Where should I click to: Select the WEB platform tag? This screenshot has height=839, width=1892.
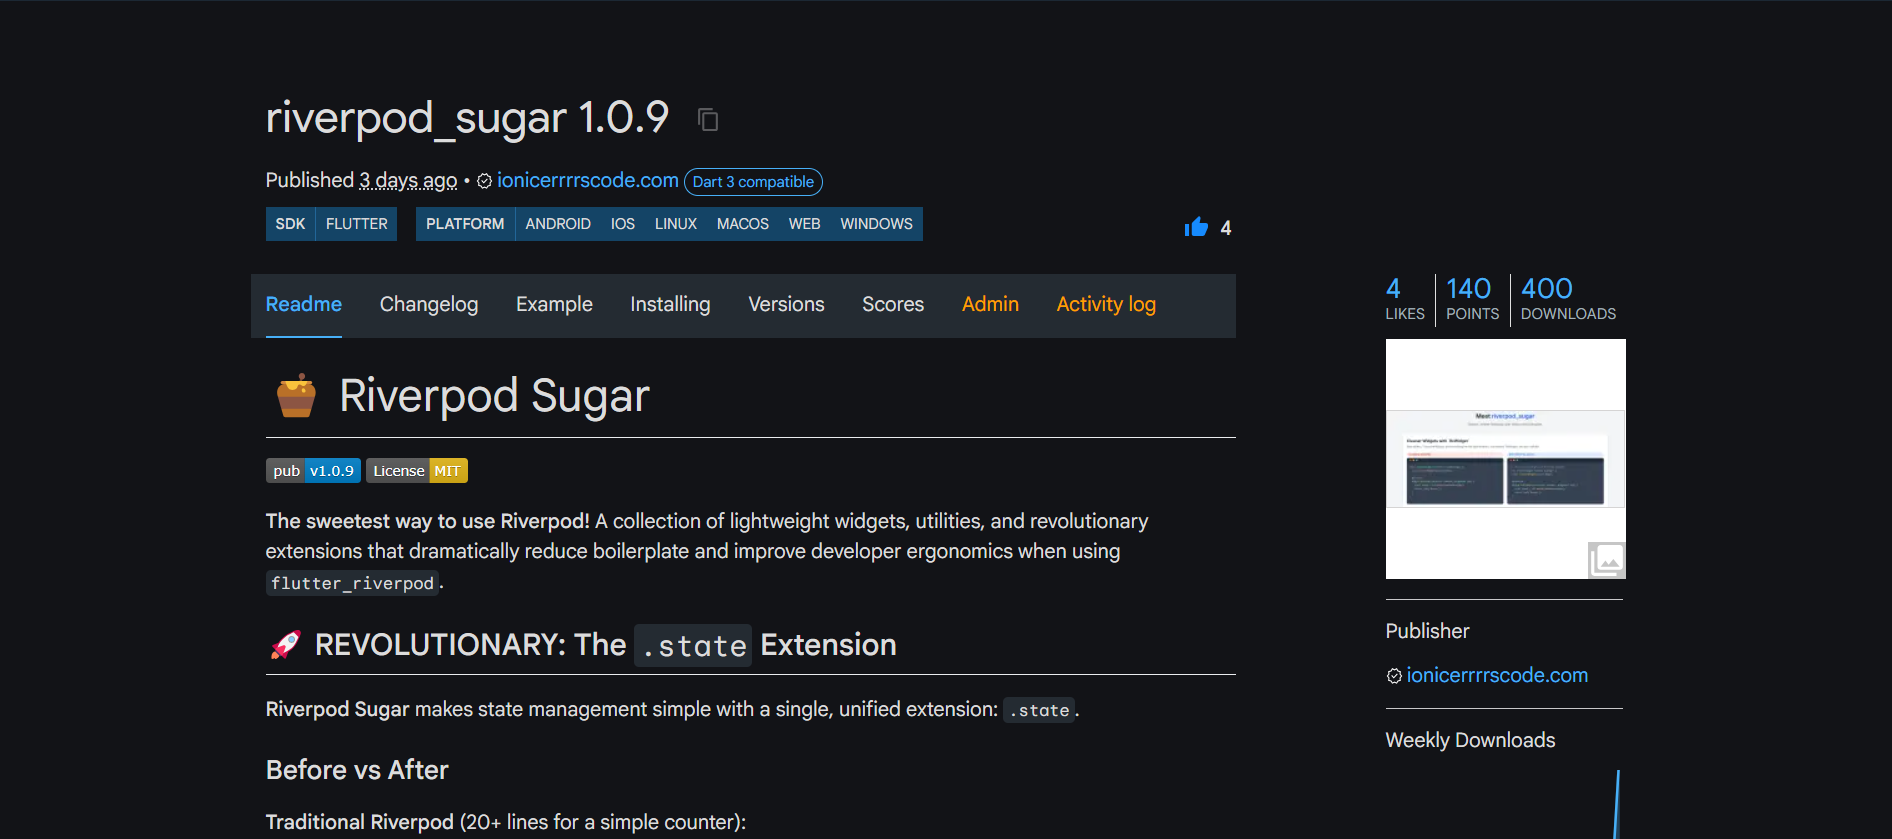coord(804,224)
